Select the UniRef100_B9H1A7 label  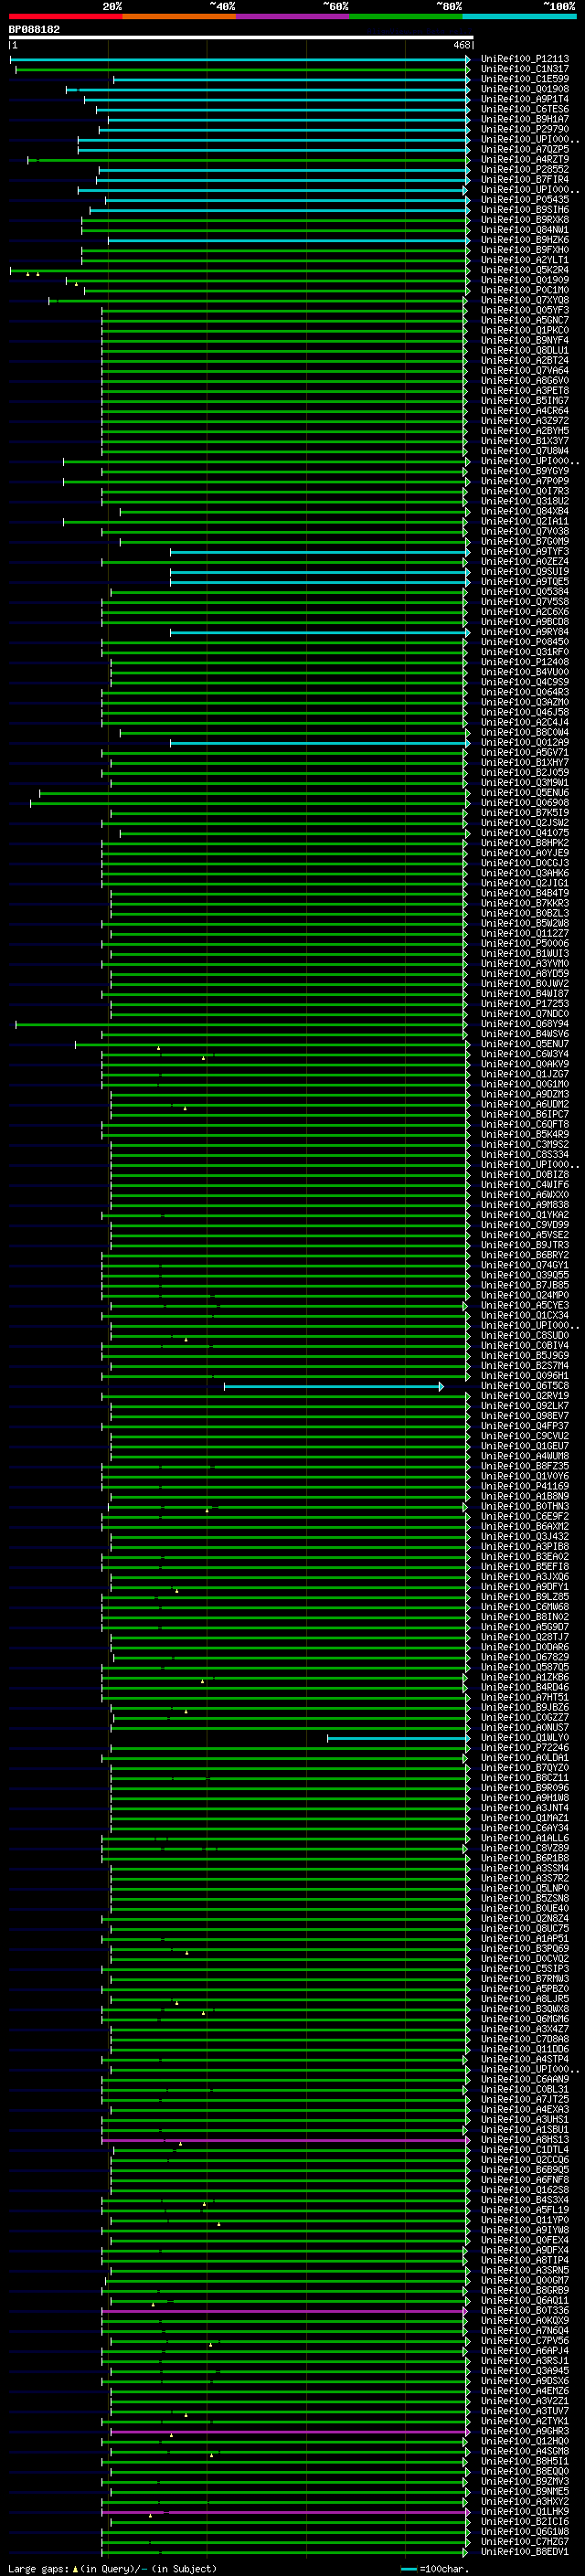[x=524, y=119]
